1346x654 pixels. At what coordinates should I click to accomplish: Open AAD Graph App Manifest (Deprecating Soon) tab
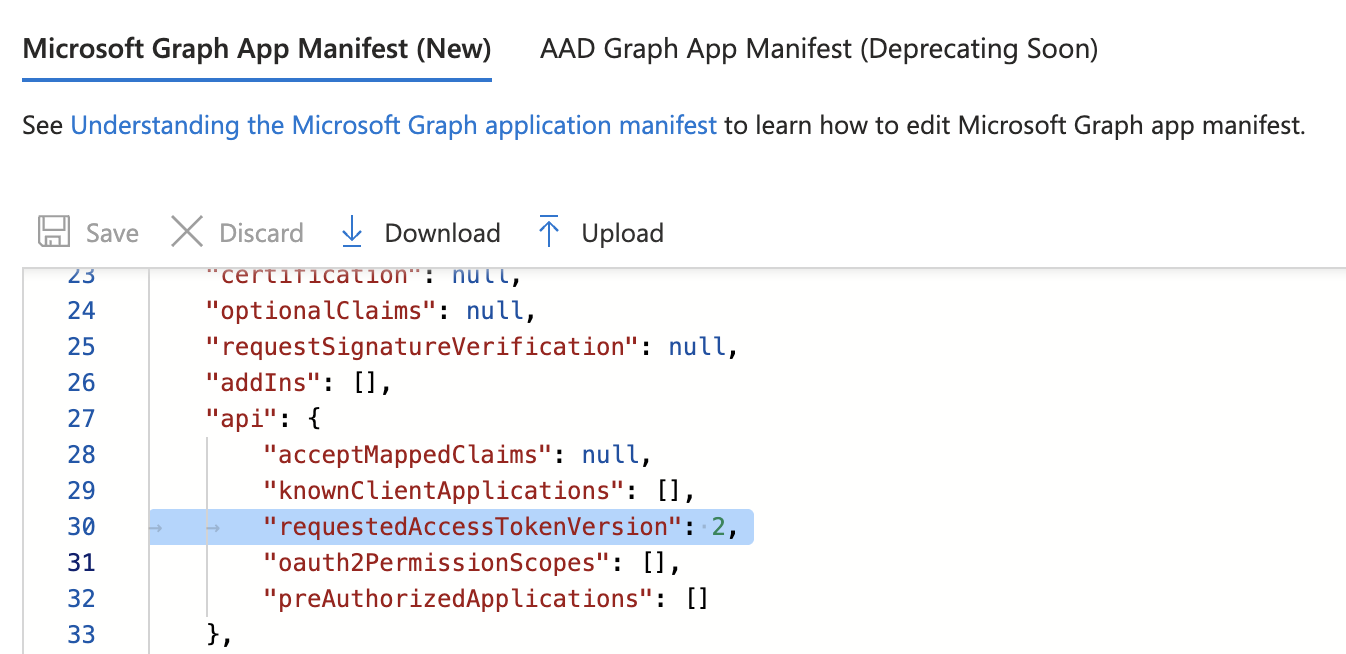(x=819, y=48)
